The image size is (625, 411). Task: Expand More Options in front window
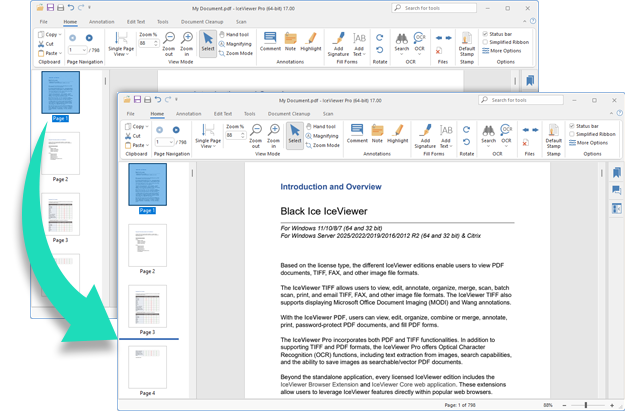coord(589,143)
